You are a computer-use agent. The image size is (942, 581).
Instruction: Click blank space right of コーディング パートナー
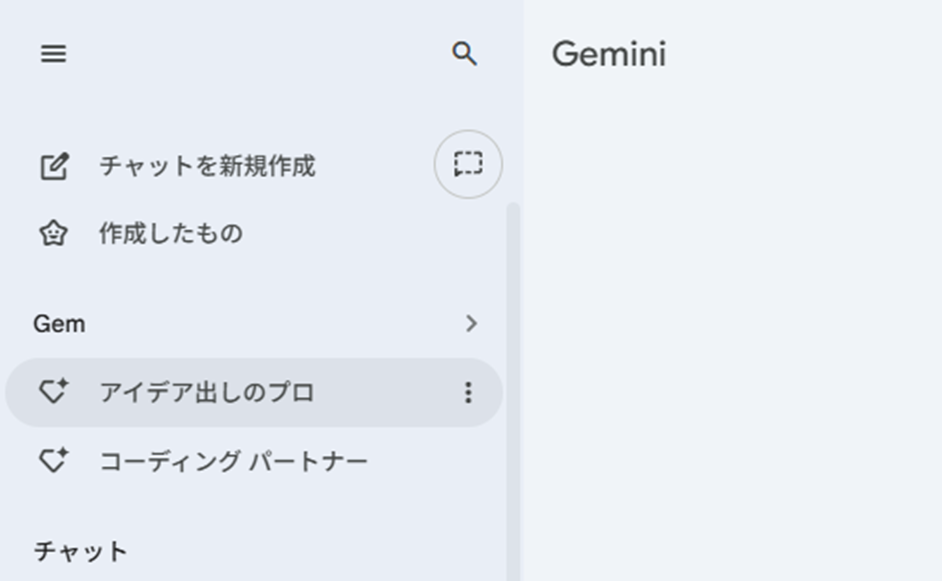(x=440, y=461)
